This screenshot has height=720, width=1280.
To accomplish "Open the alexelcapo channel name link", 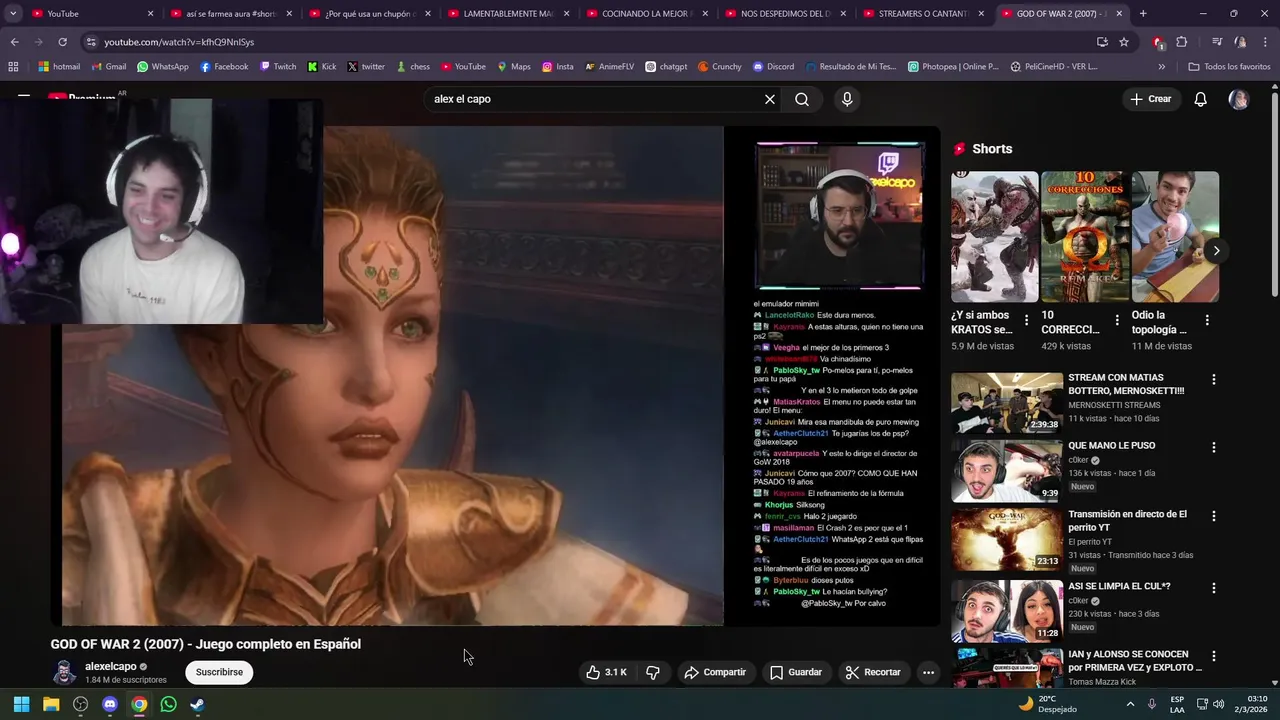I will (x=111, y=666).
